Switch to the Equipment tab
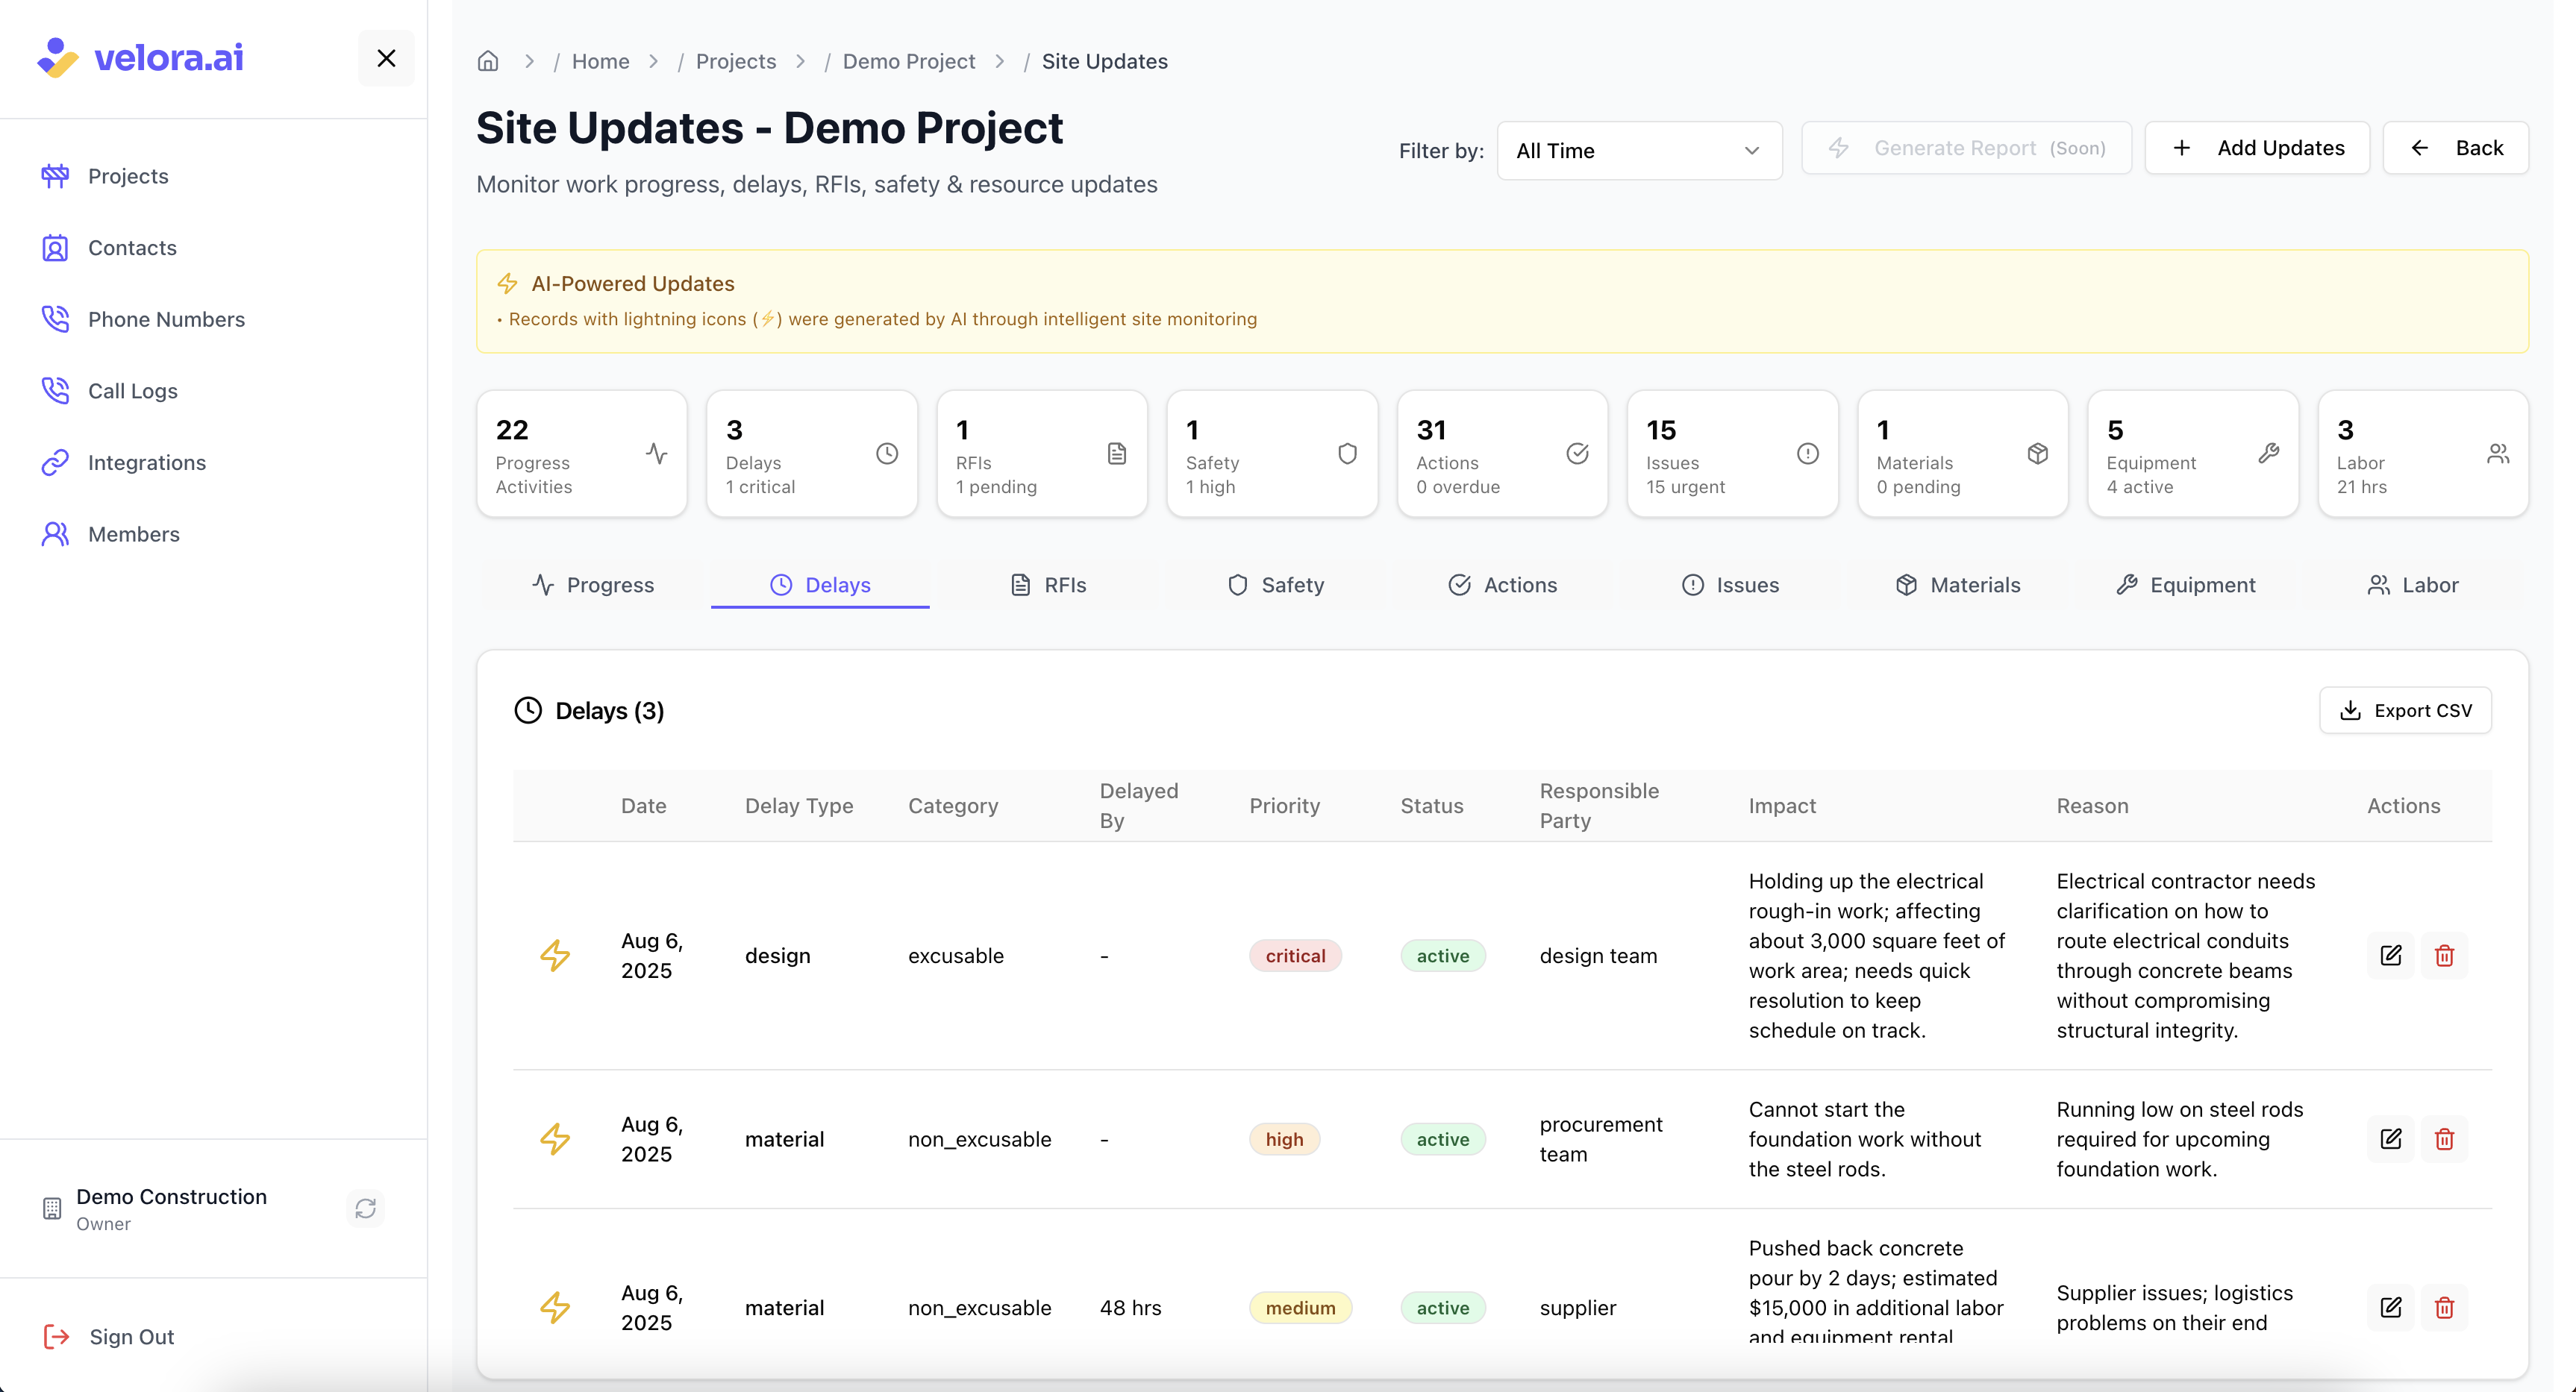This screenshot has width=2576, height=1392. (x=2186, y=585)
